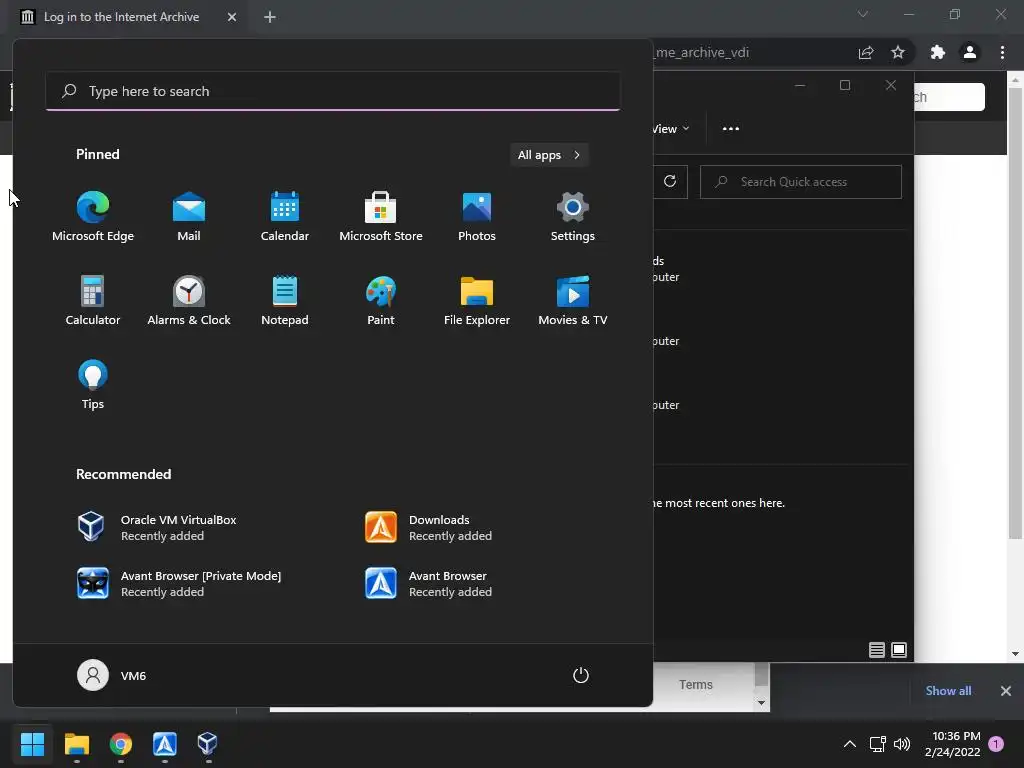Image resolution: width=1024 pixels, height=768 pixels.
Task: Open Notepad
Action: tap(285, 300)
